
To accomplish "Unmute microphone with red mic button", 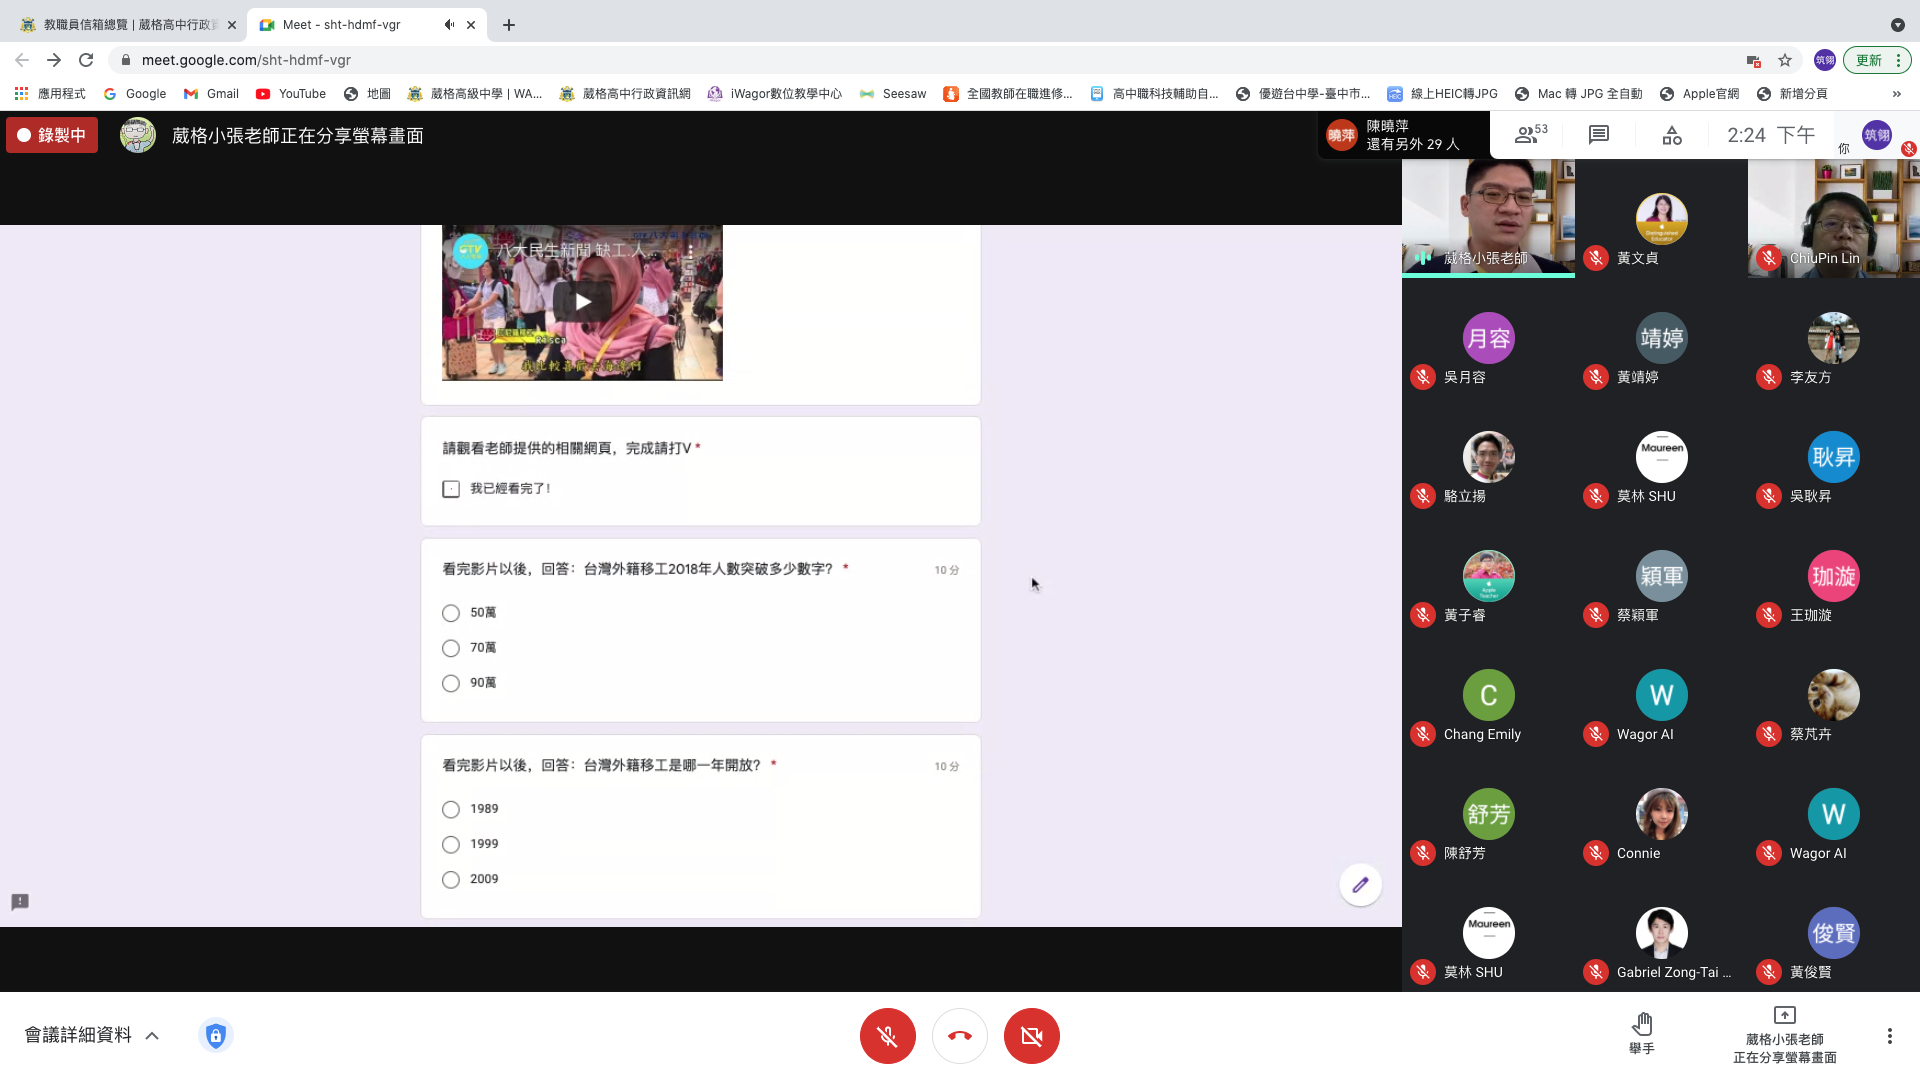I will coord(887,1036).
